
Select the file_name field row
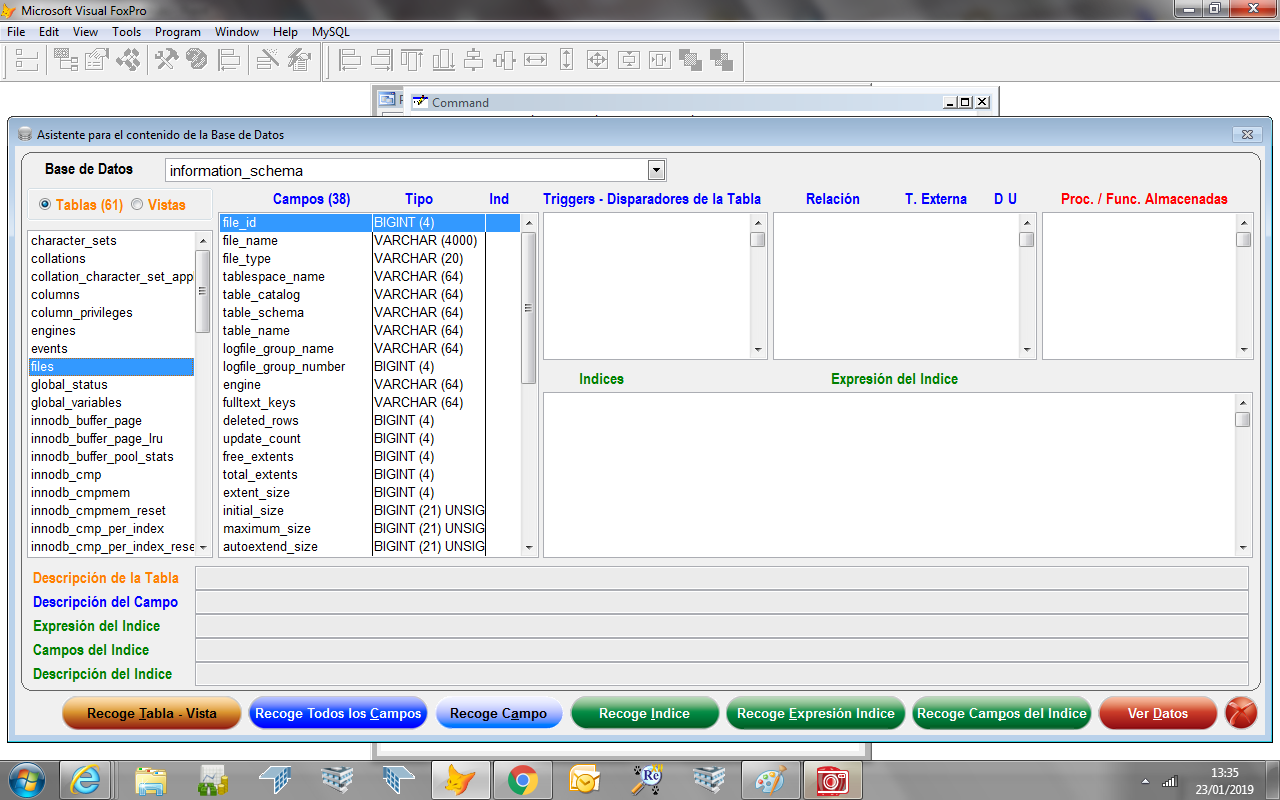tap(370, 241)
